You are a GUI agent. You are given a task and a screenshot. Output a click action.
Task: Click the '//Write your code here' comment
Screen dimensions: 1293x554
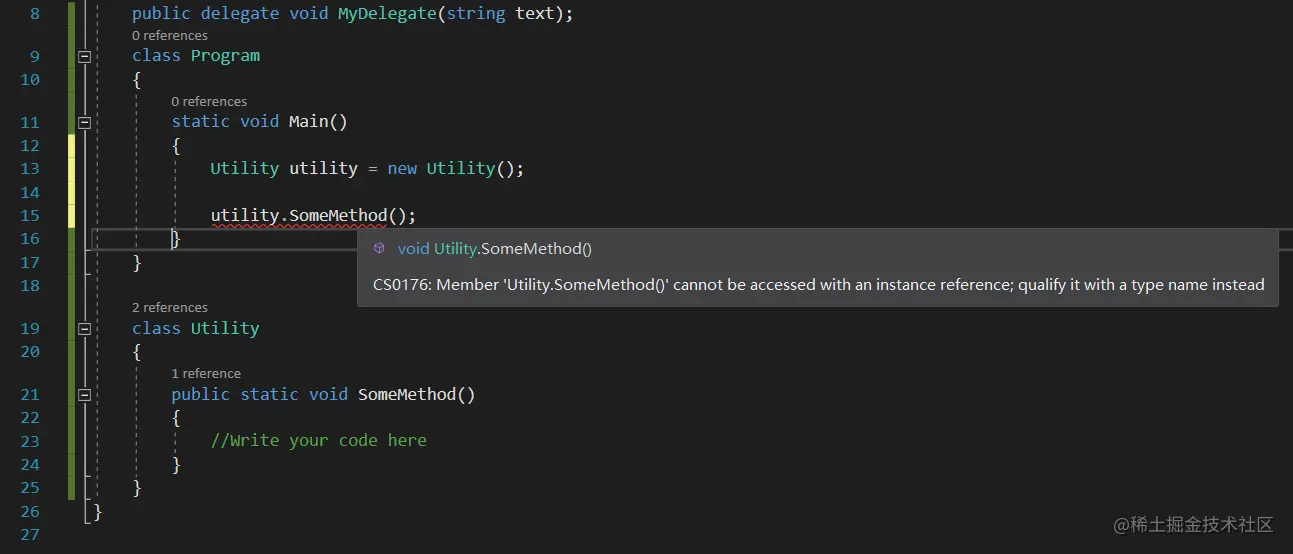click(x=319, y=440)
